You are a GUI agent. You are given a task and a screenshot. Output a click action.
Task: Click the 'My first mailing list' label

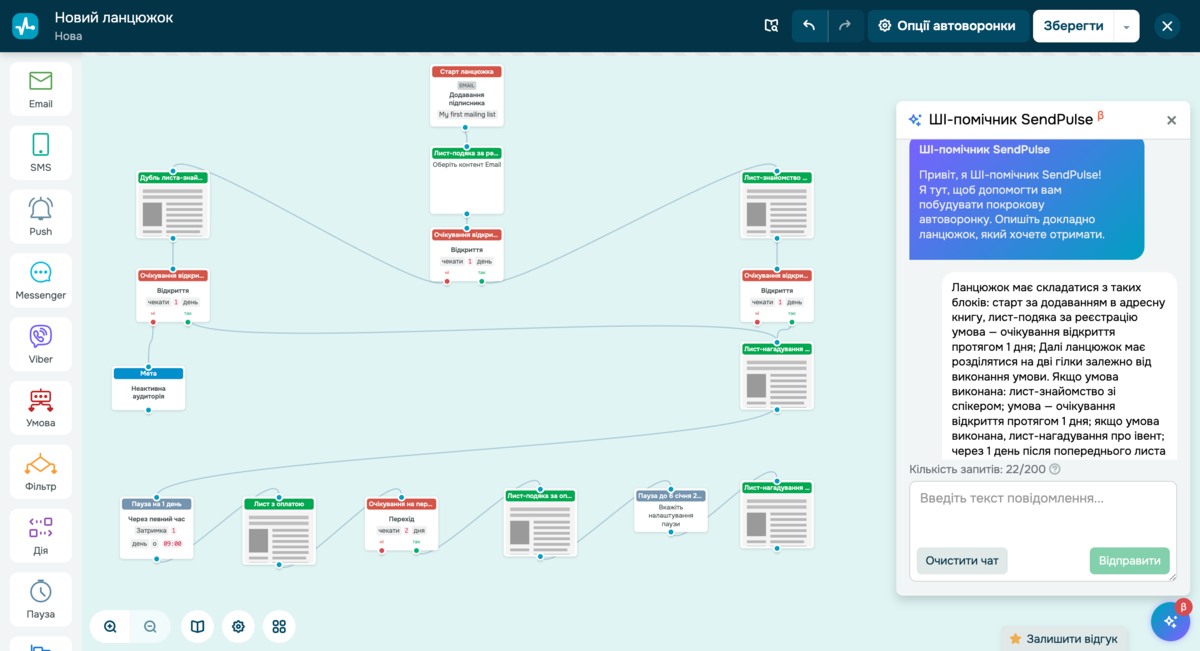pos(467,114)
